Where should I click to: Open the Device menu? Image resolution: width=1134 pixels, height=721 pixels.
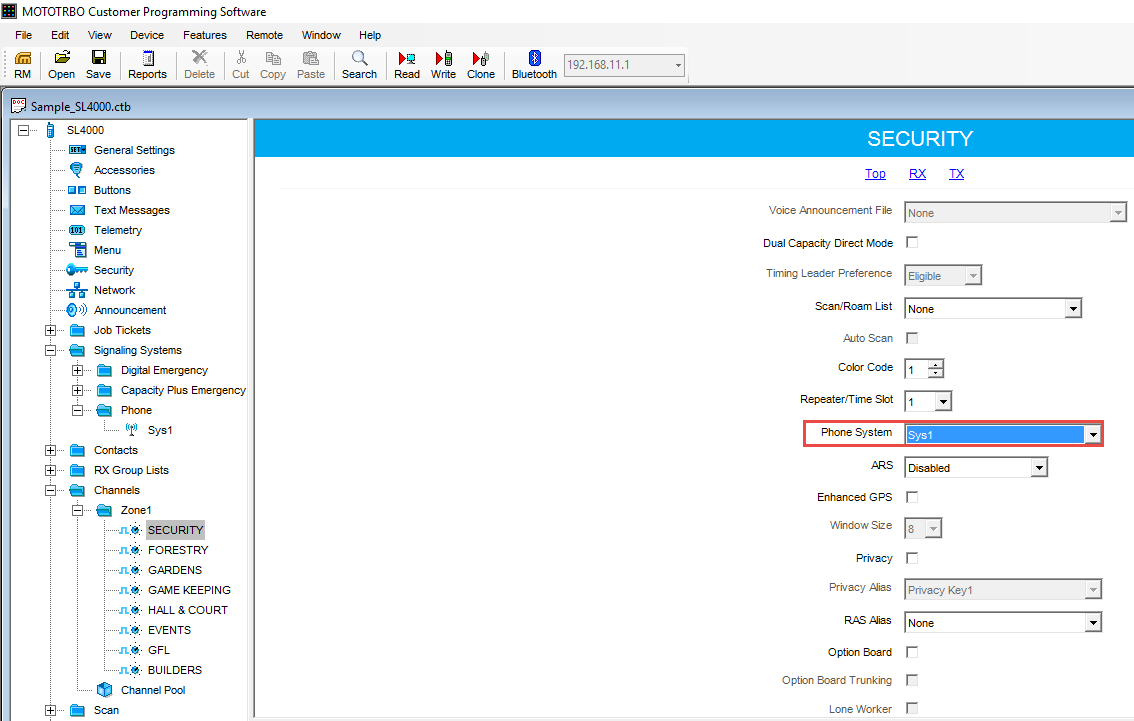(x=147, y=35)
